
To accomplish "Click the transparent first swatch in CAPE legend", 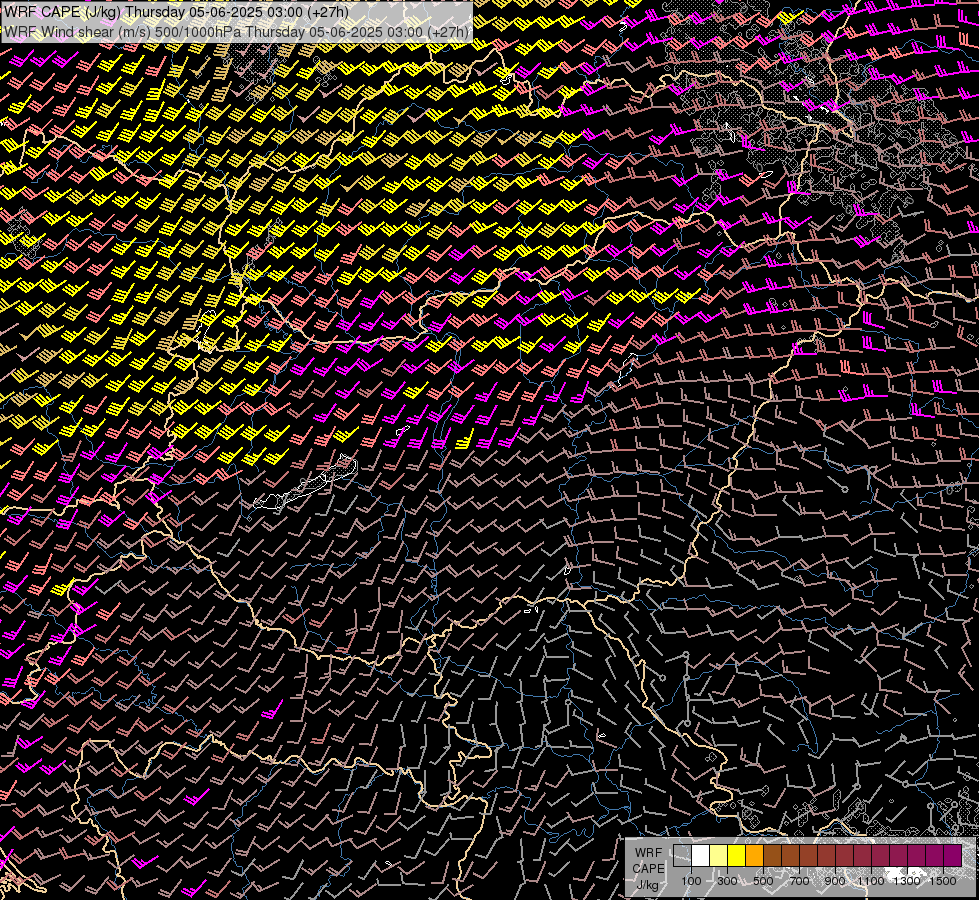I will [682, 855].
